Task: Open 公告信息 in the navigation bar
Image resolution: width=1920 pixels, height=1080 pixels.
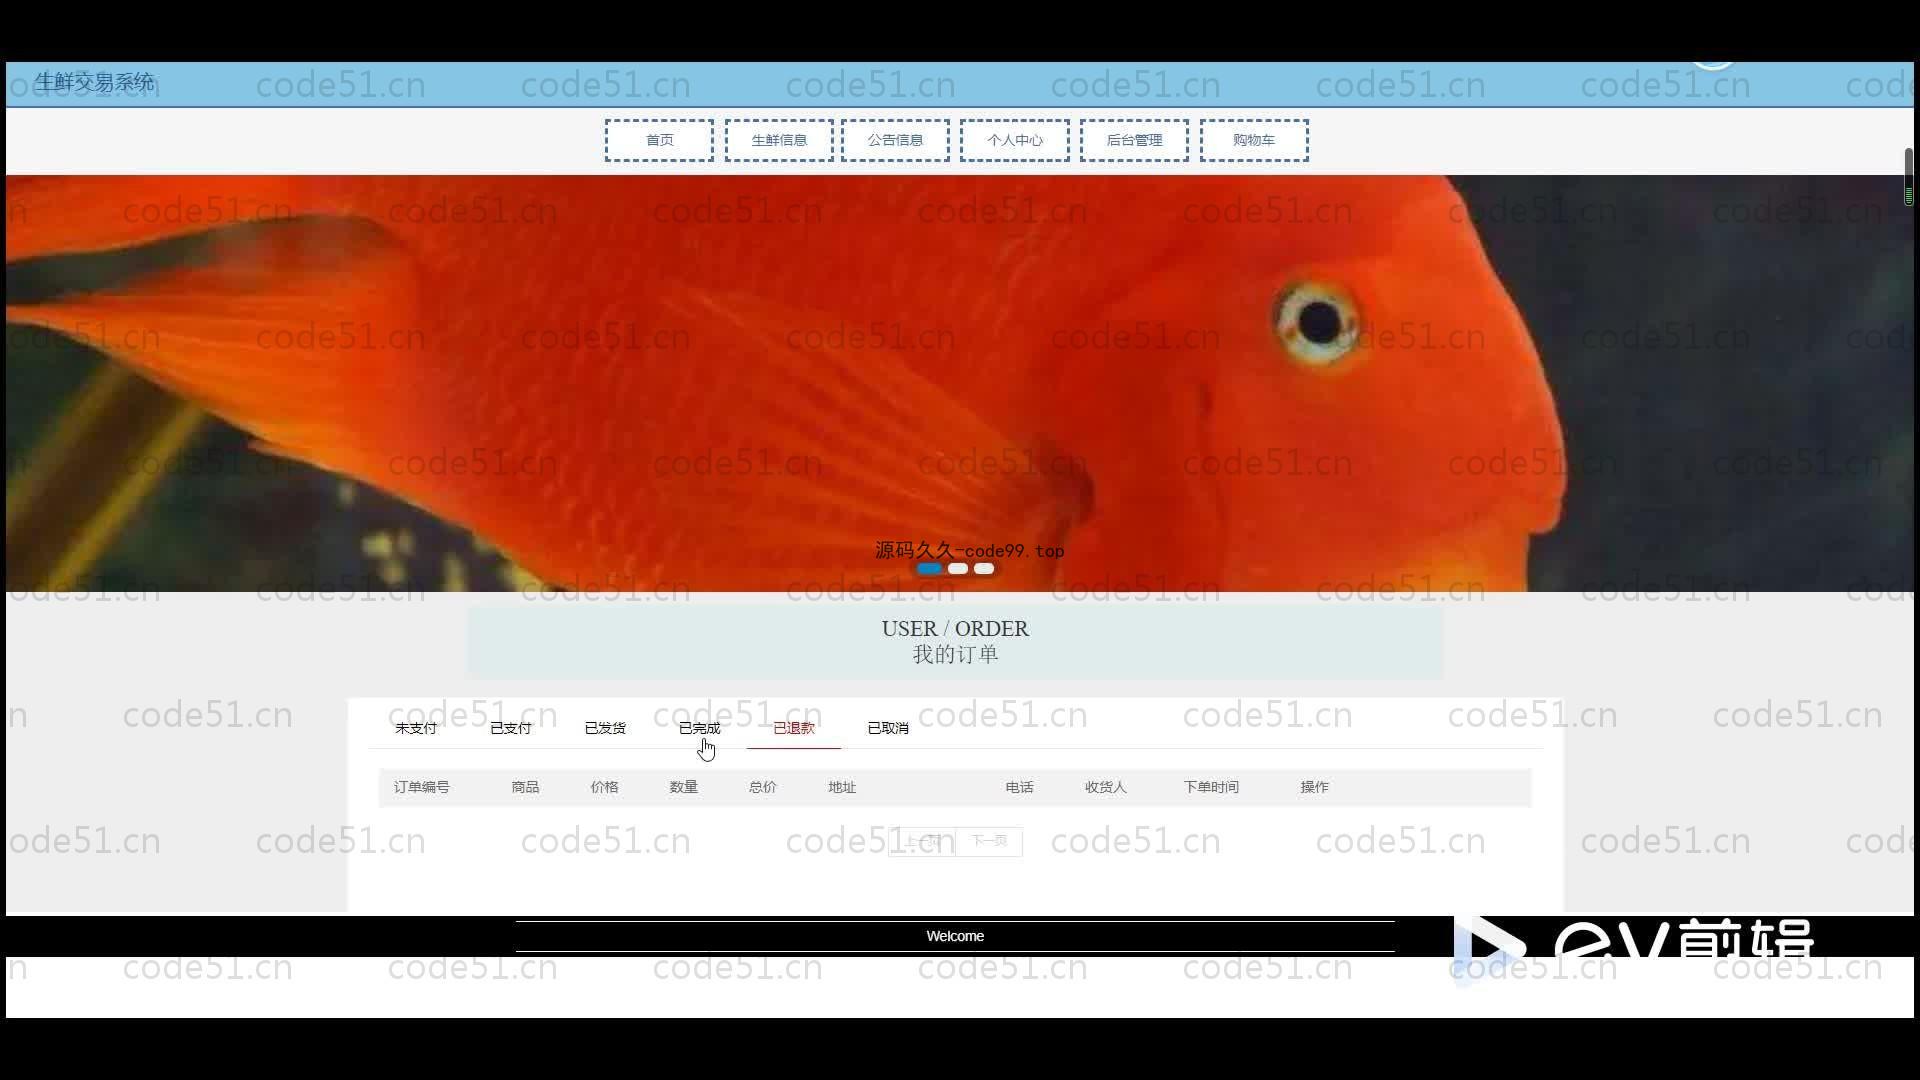Action: click(895, 140)
